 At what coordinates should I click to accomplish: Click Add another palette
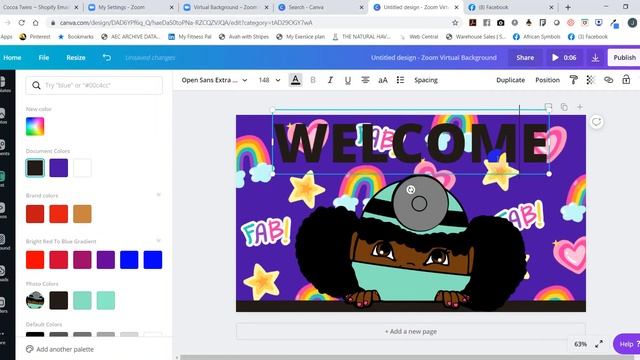click(60, 349)
